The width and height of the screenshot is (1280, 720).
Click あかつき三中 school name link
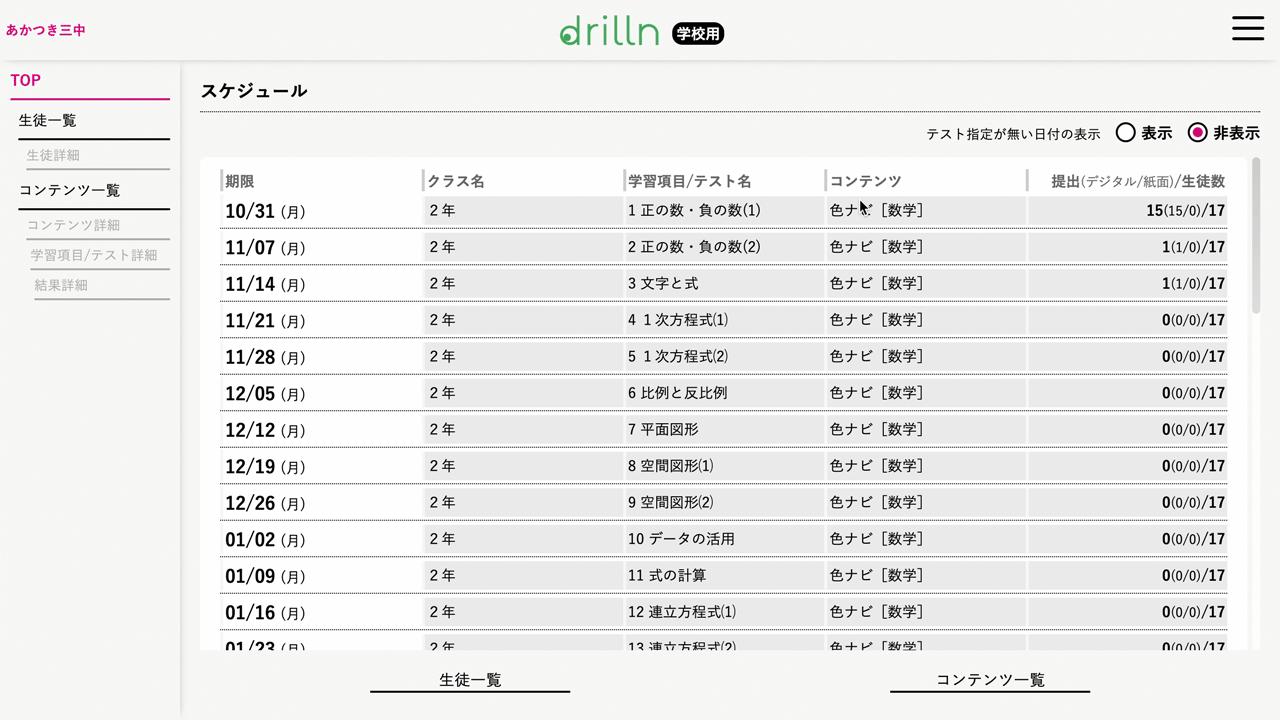tap(46, 31)
